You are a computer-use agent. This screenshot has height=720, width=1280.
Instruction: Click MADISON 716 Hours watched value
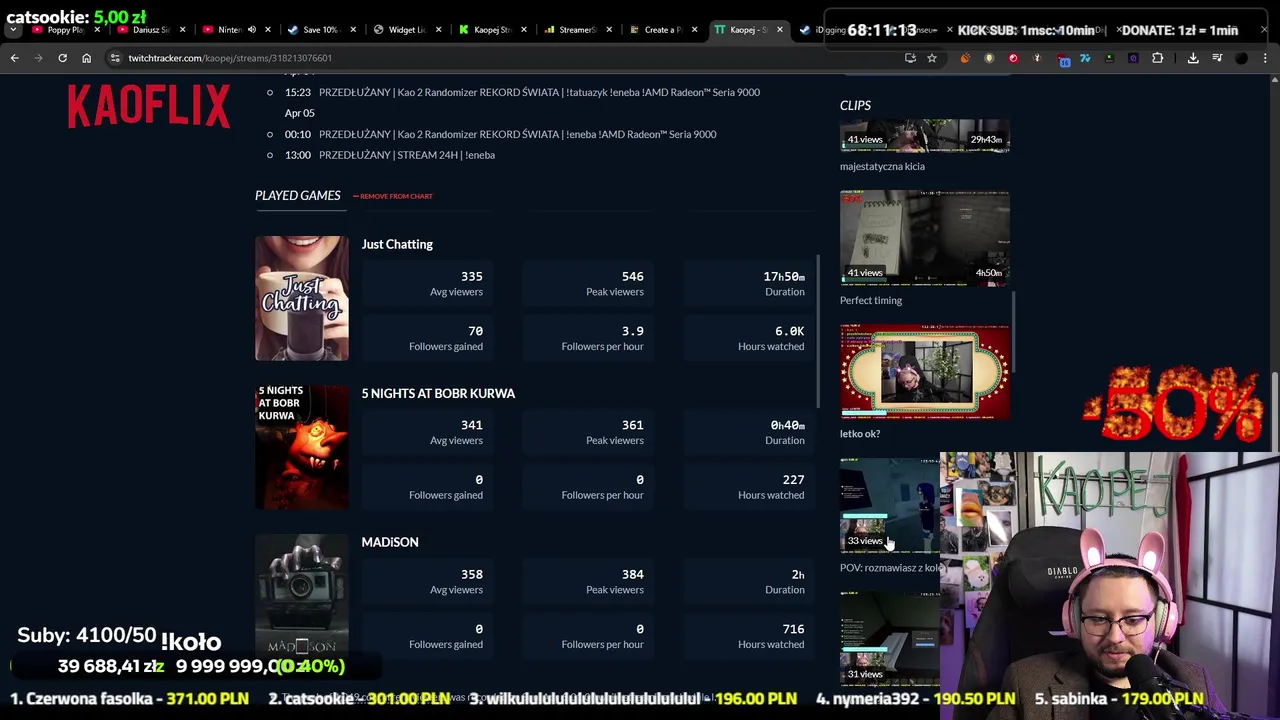[x=793, y=629]
